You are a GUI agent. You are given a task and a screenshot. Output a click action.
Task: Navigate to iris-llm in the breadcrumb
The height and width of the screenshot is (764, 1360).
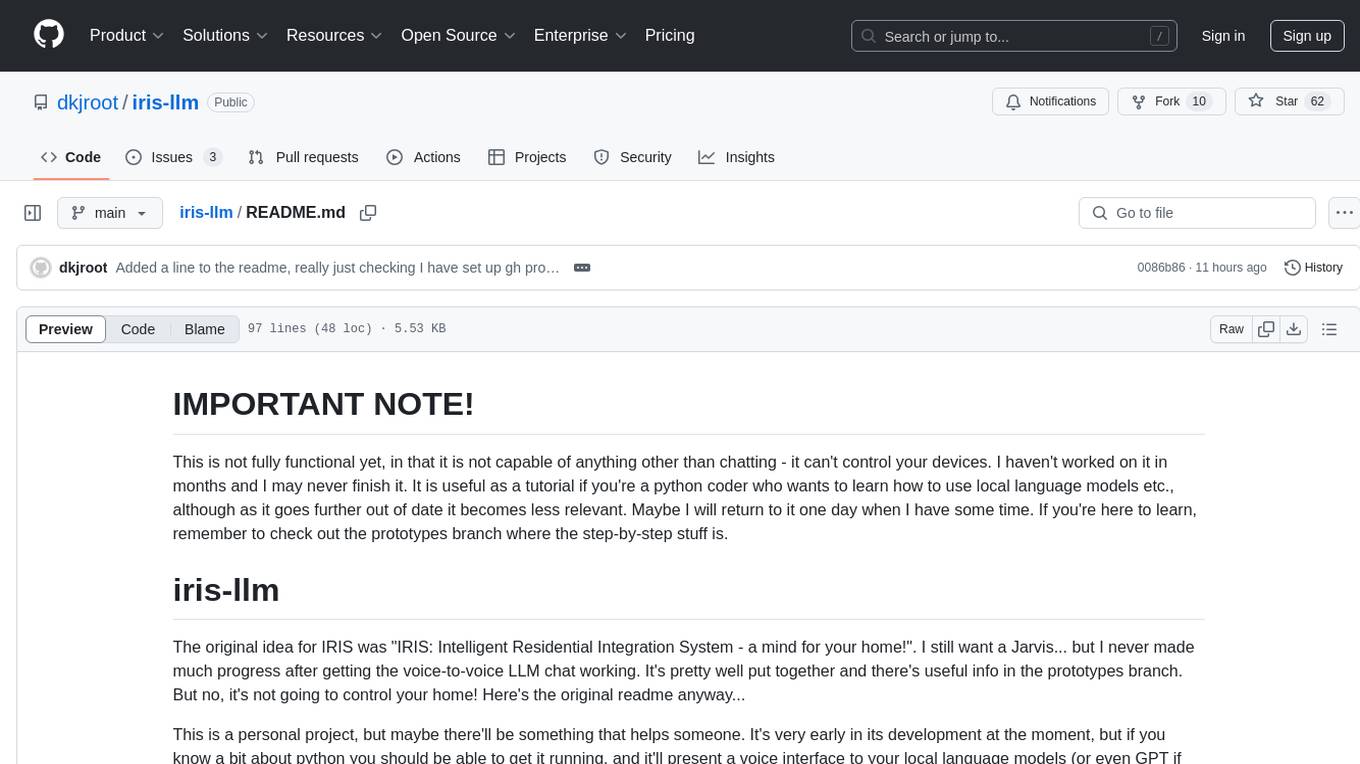[x=206, y=212]
